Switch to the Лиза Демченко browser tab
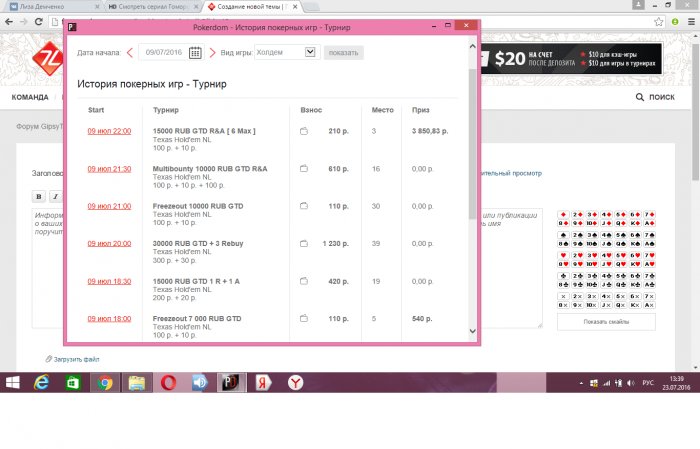Viewport: 700px width, 449px height. click(54, 7)
